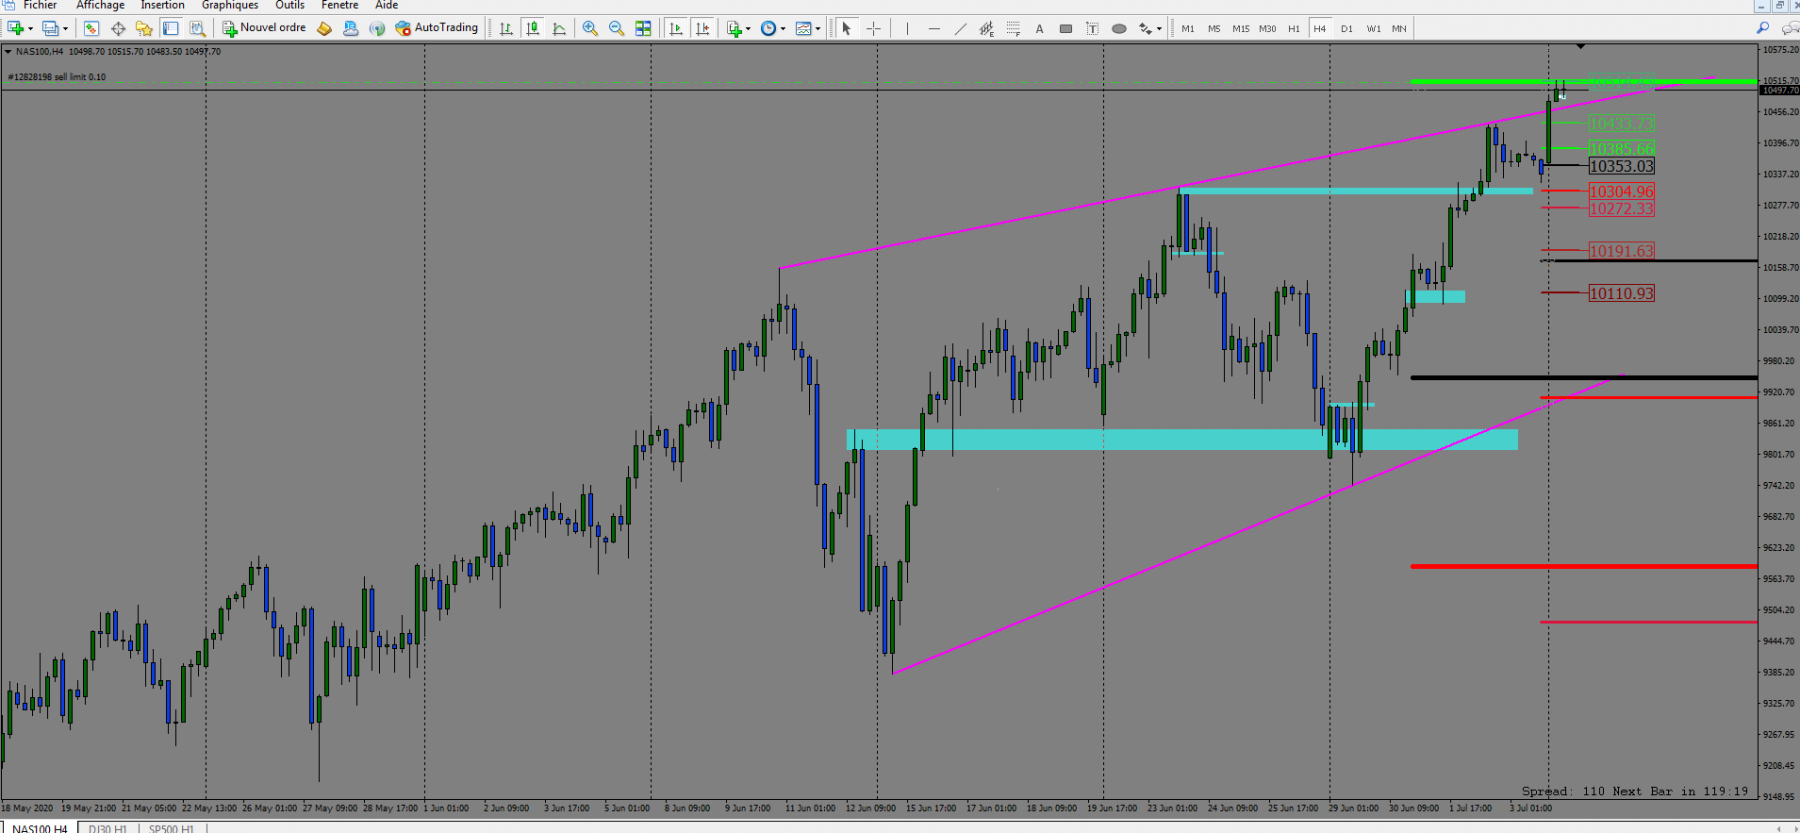Select the crosshair tool
1800x833 pixels.
pyautogui.click(x=873, y=28)
